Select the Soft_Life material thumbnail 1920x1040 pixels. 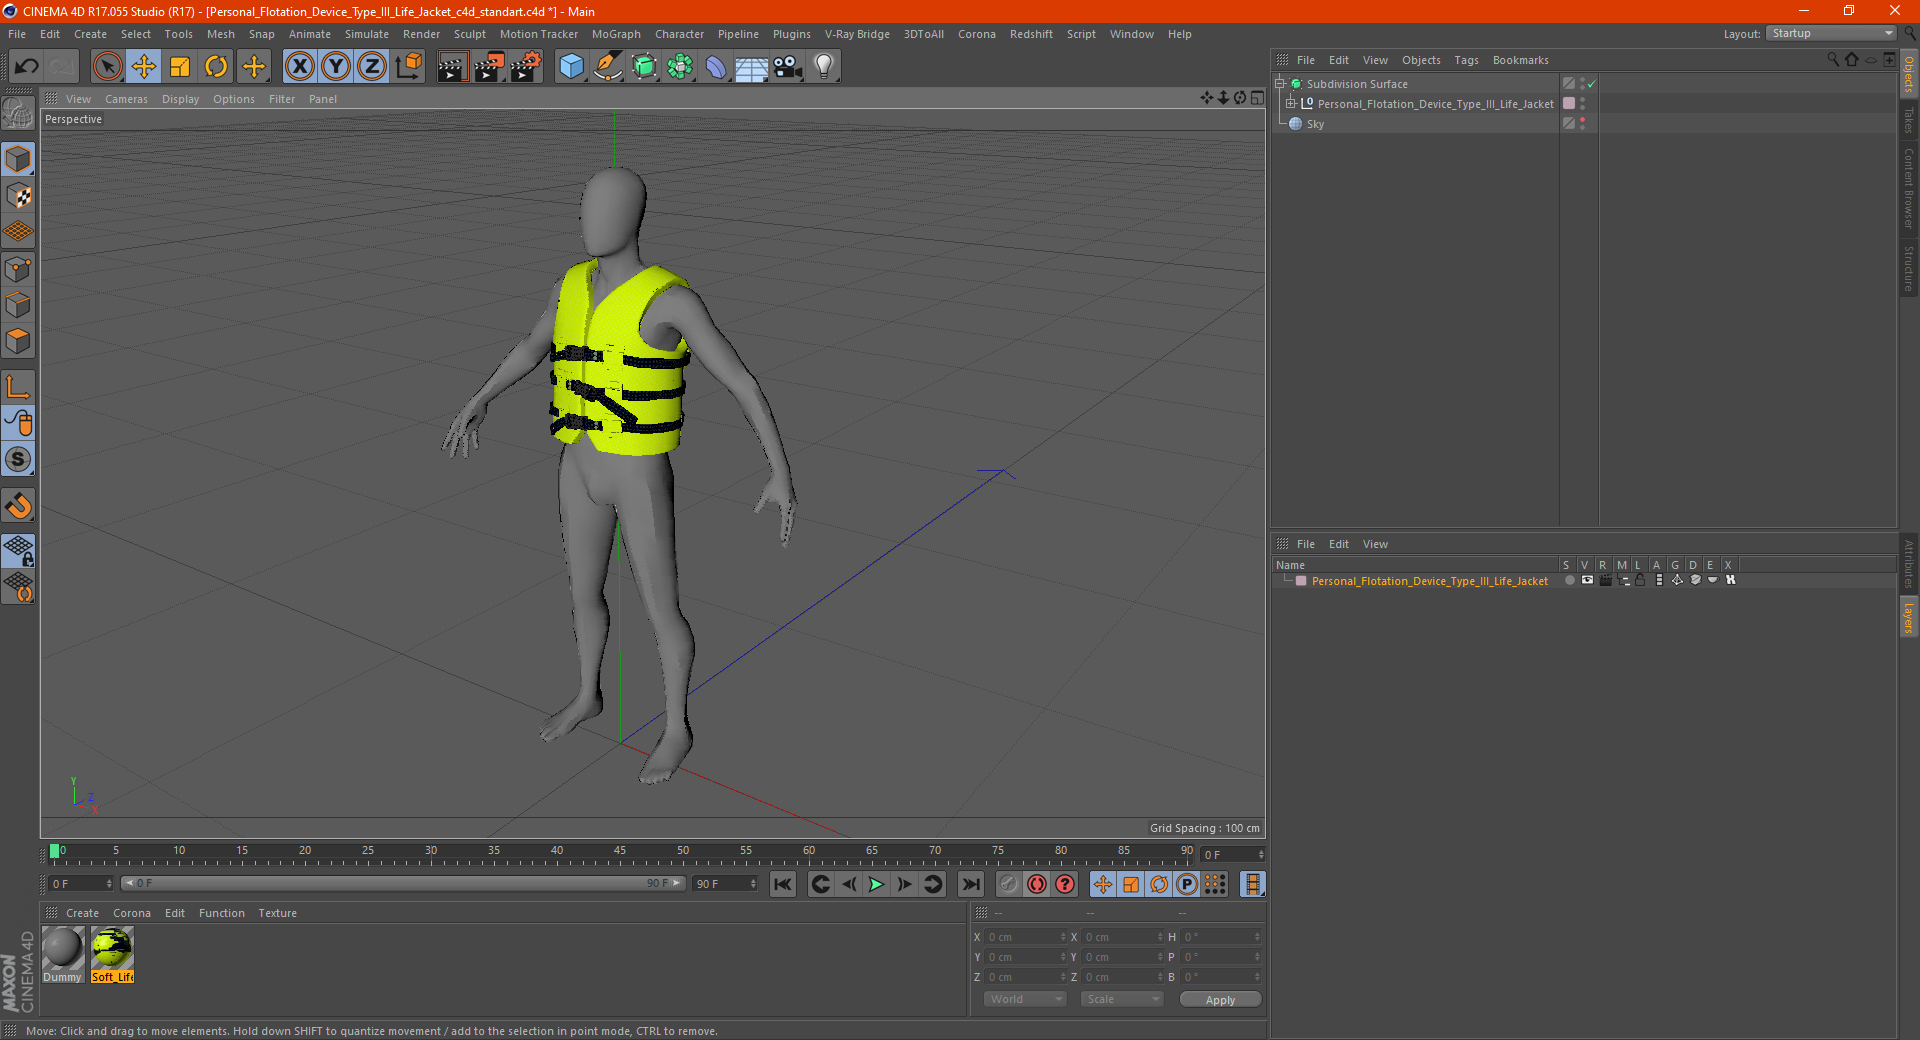pyautogui.click(x=112, y=948)
